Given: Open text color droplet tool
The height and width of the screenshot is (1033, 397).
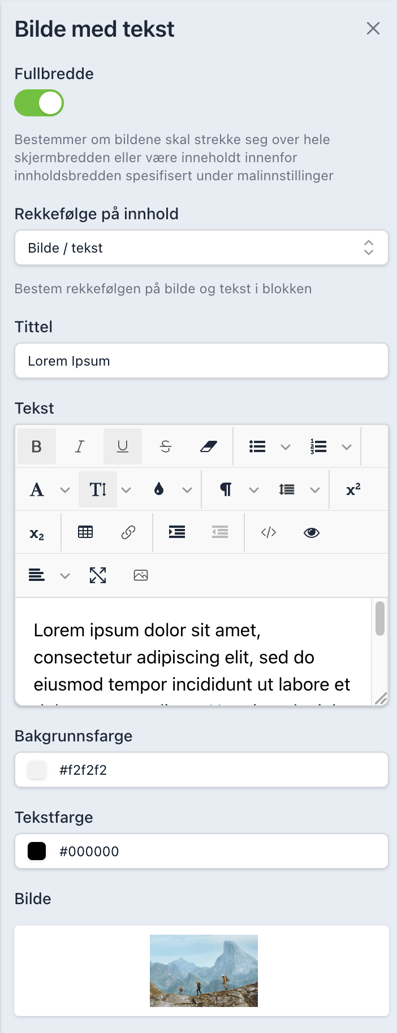Looking at the screenshot, I should click(159, 489).
